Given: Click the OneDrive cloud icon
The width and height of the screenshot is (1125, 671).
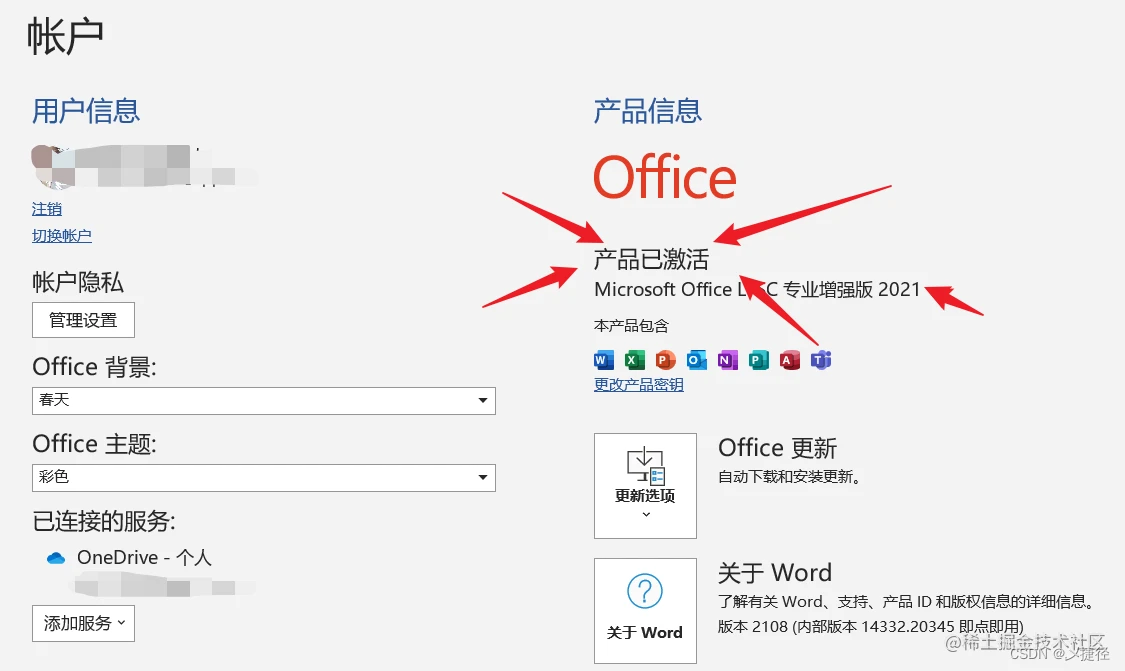Looking at the screenshot, I should (56, 558).
